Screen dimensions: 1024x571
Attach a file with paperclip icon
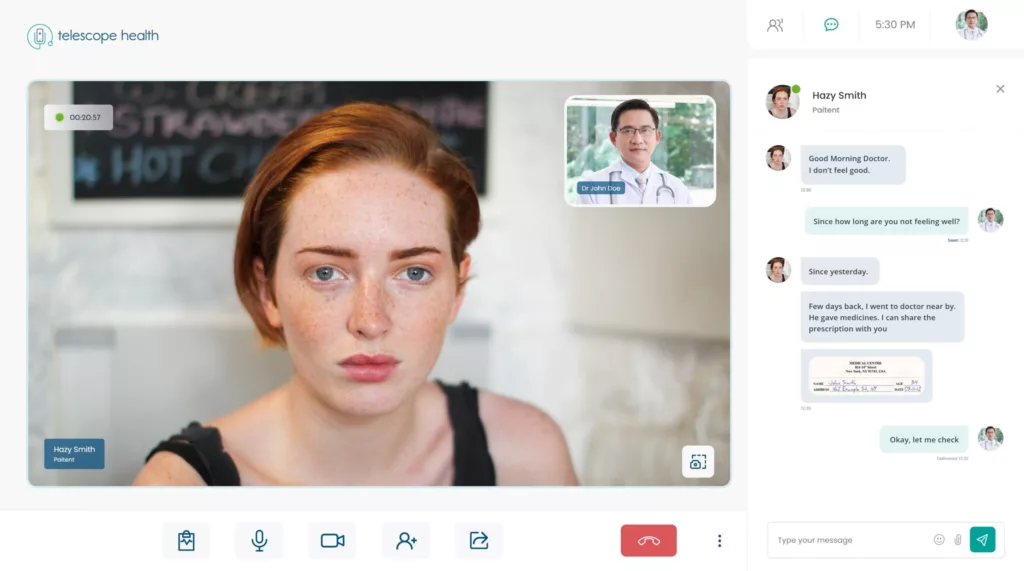[957, 540]
